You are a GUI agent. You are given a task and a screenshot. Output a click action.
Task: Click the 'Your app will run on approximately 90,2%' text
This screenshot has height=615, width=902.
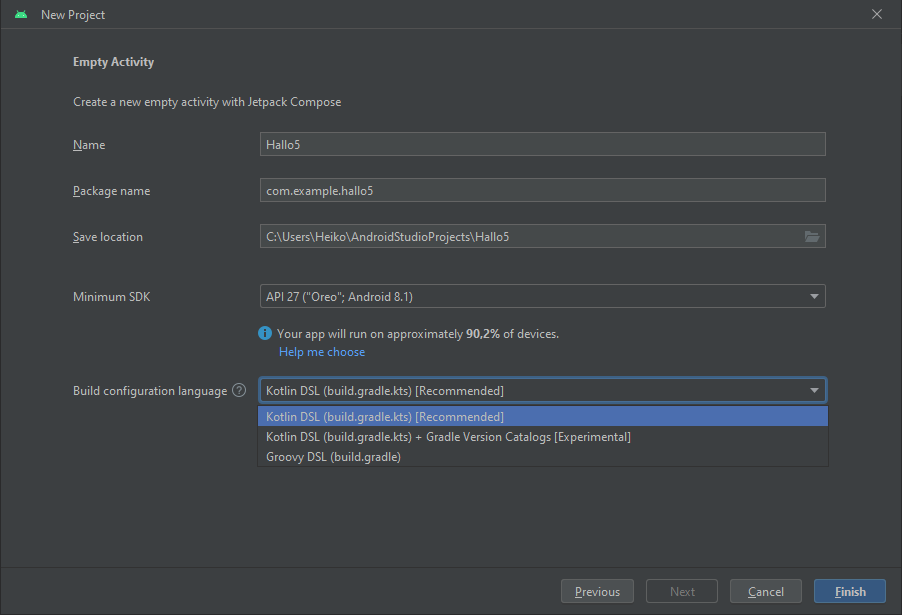[x=418, y=334]
